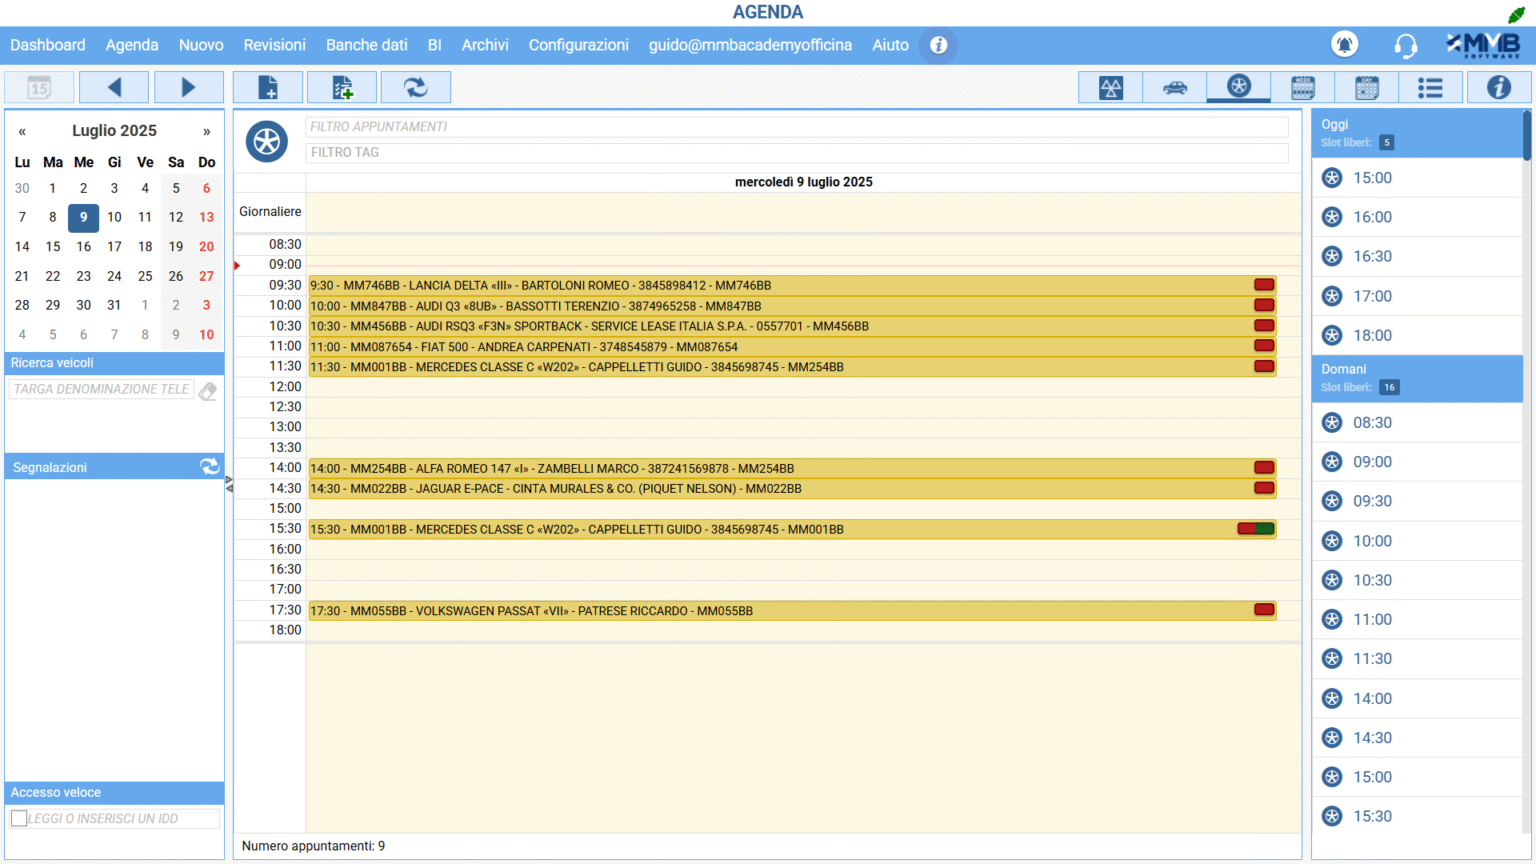
Task: Select the free 16:30 slot for today
Action: (1372, 256)
